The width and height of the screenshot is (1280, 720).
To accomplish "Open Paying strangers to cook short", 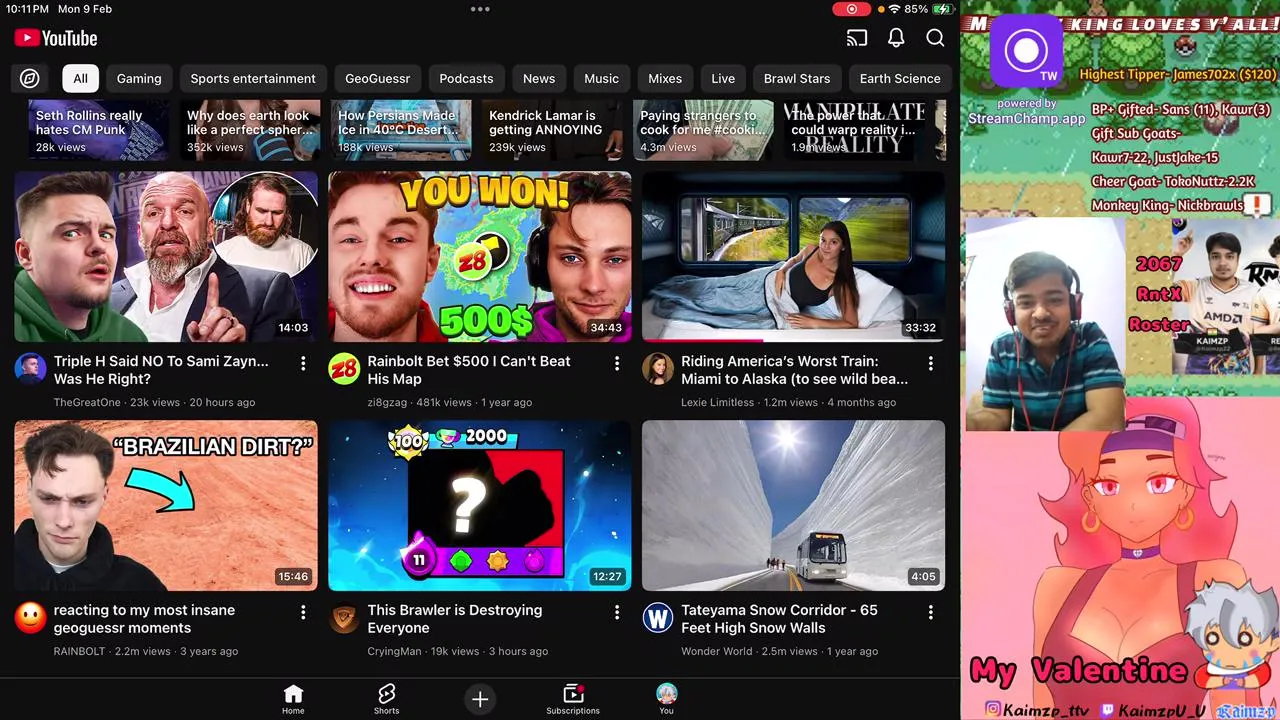I will [703, 130].
